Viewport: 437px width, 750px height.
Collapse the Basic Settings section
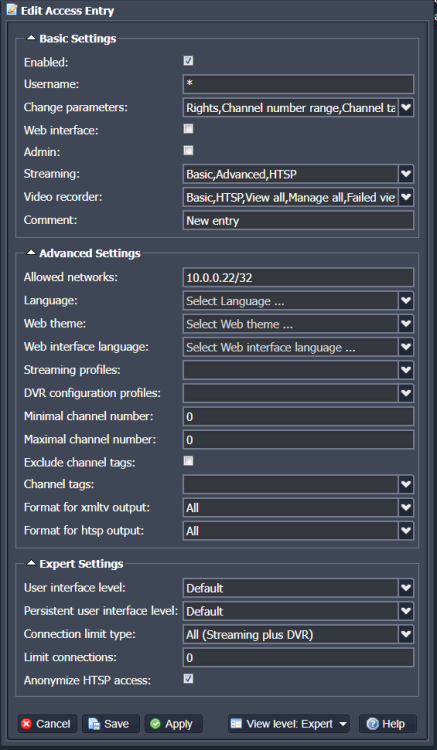(x=31, y=38)
